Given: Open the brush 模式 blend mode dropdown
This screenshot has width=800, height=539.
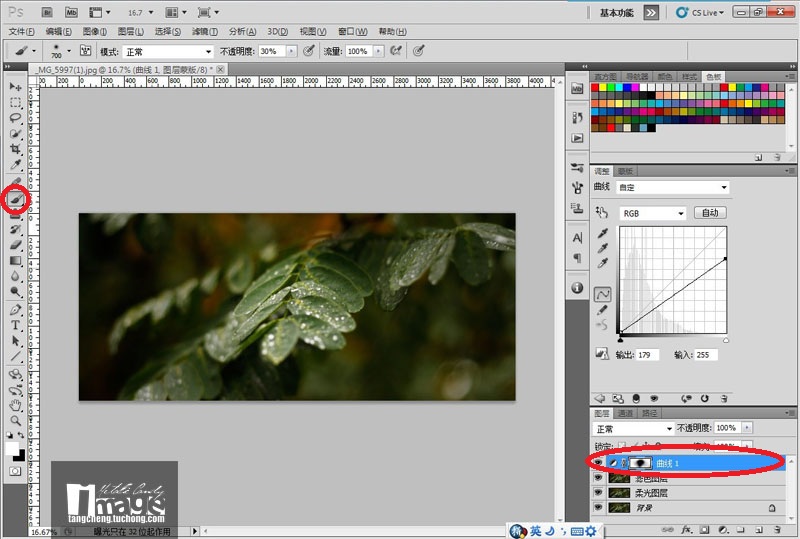Looking at the screenshot, I should click(x=168, y=51).
